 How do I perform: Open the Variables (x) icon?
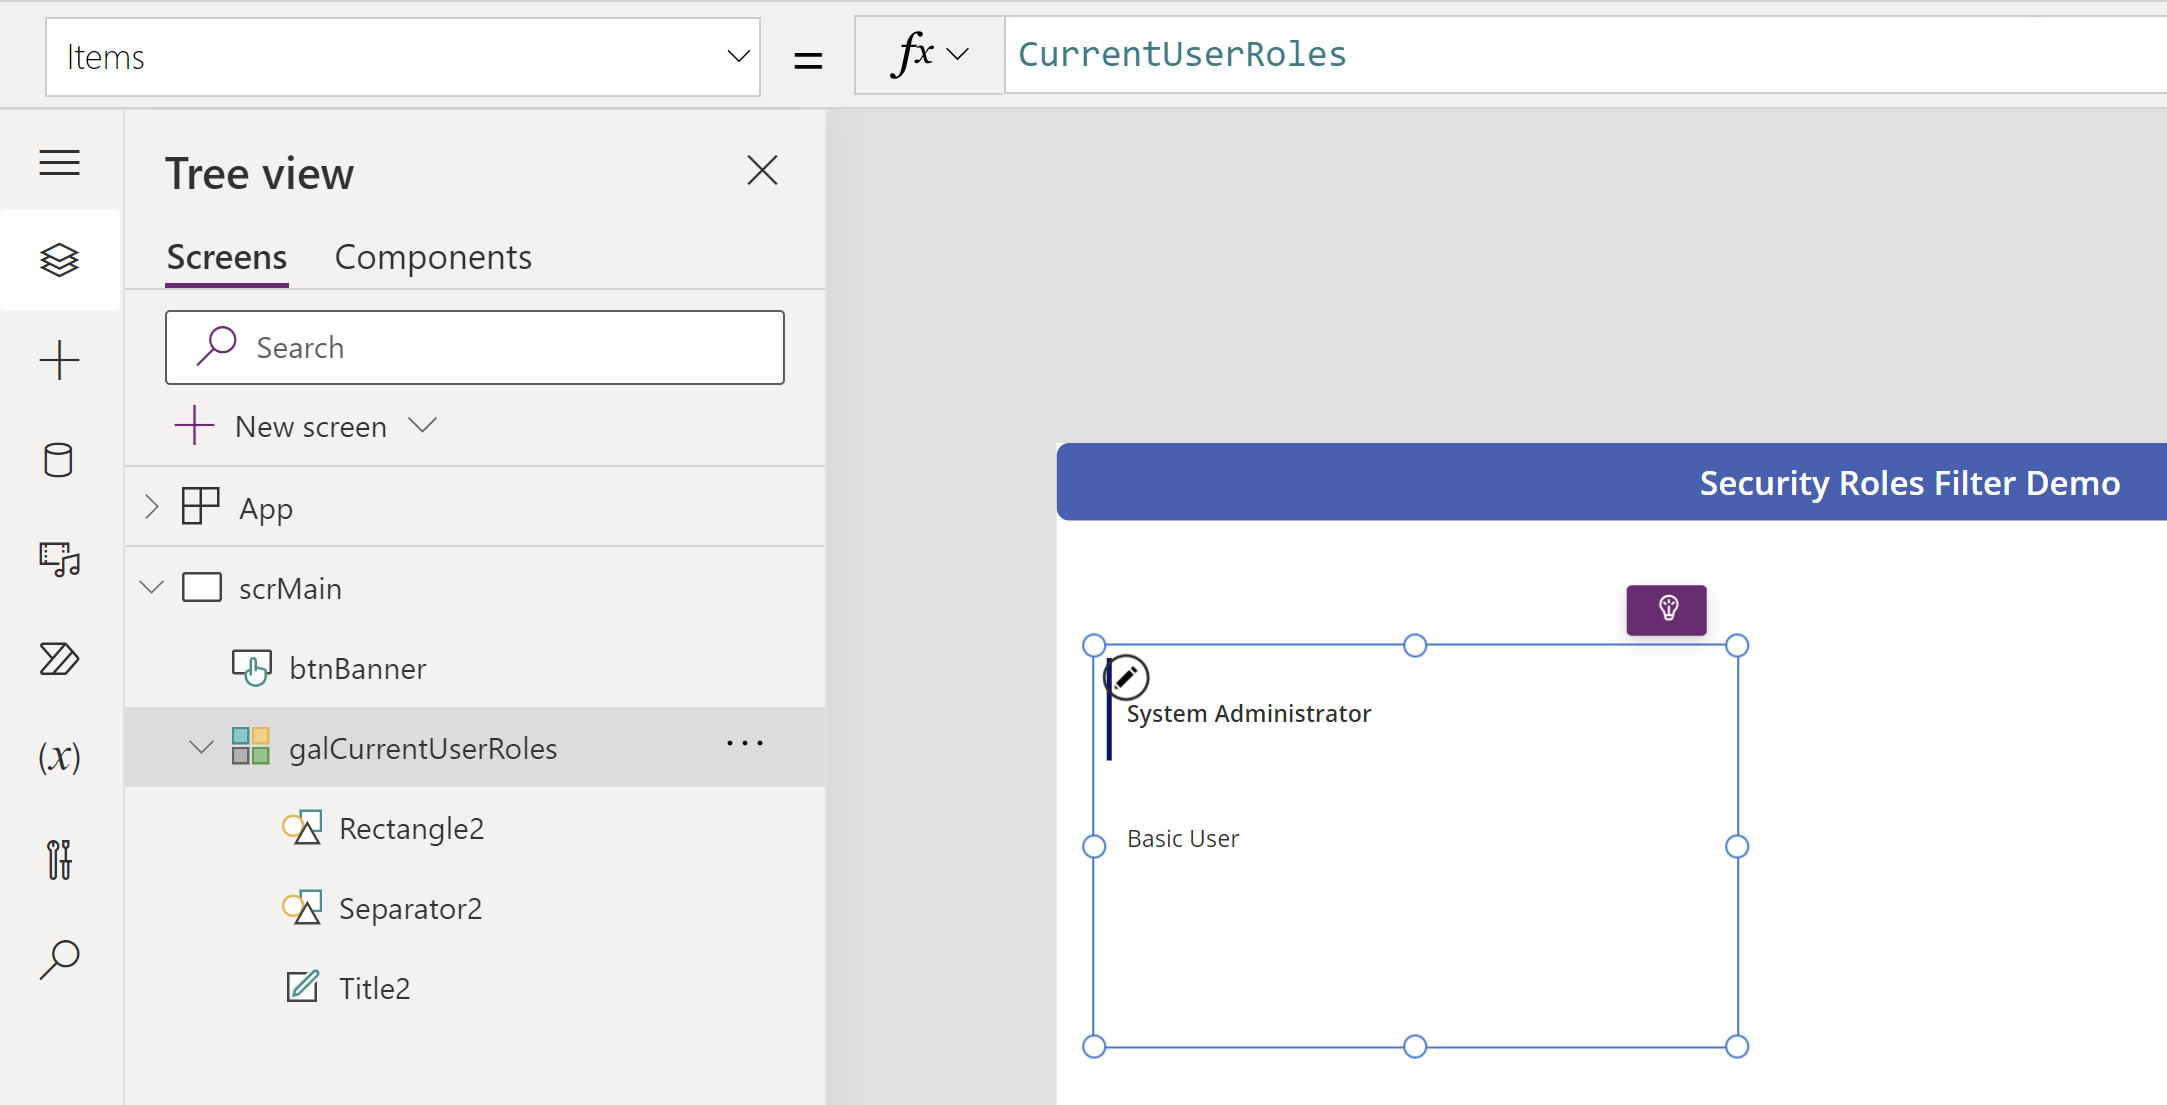tap(60, 757)
